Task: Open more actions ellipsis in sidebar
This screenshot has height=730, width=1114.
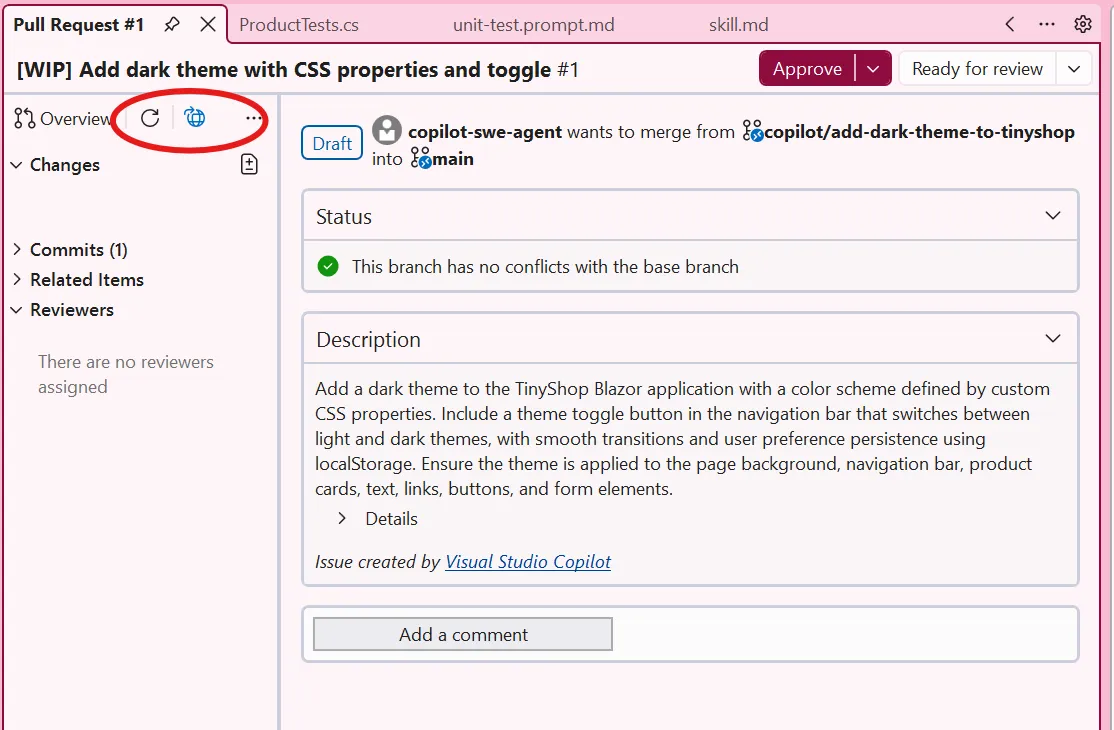Action: pos(253,118)
